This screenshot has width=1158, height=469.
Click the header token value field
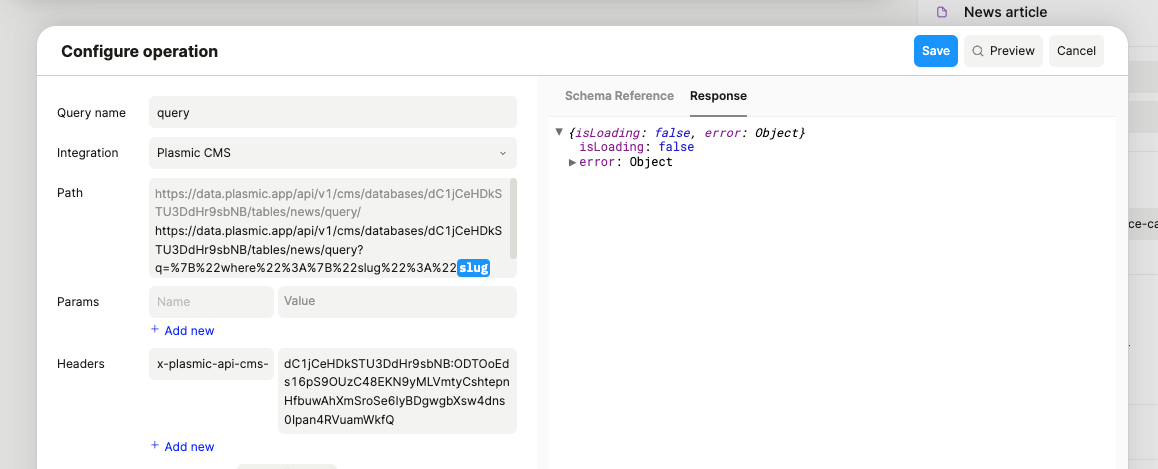(397, 391)
